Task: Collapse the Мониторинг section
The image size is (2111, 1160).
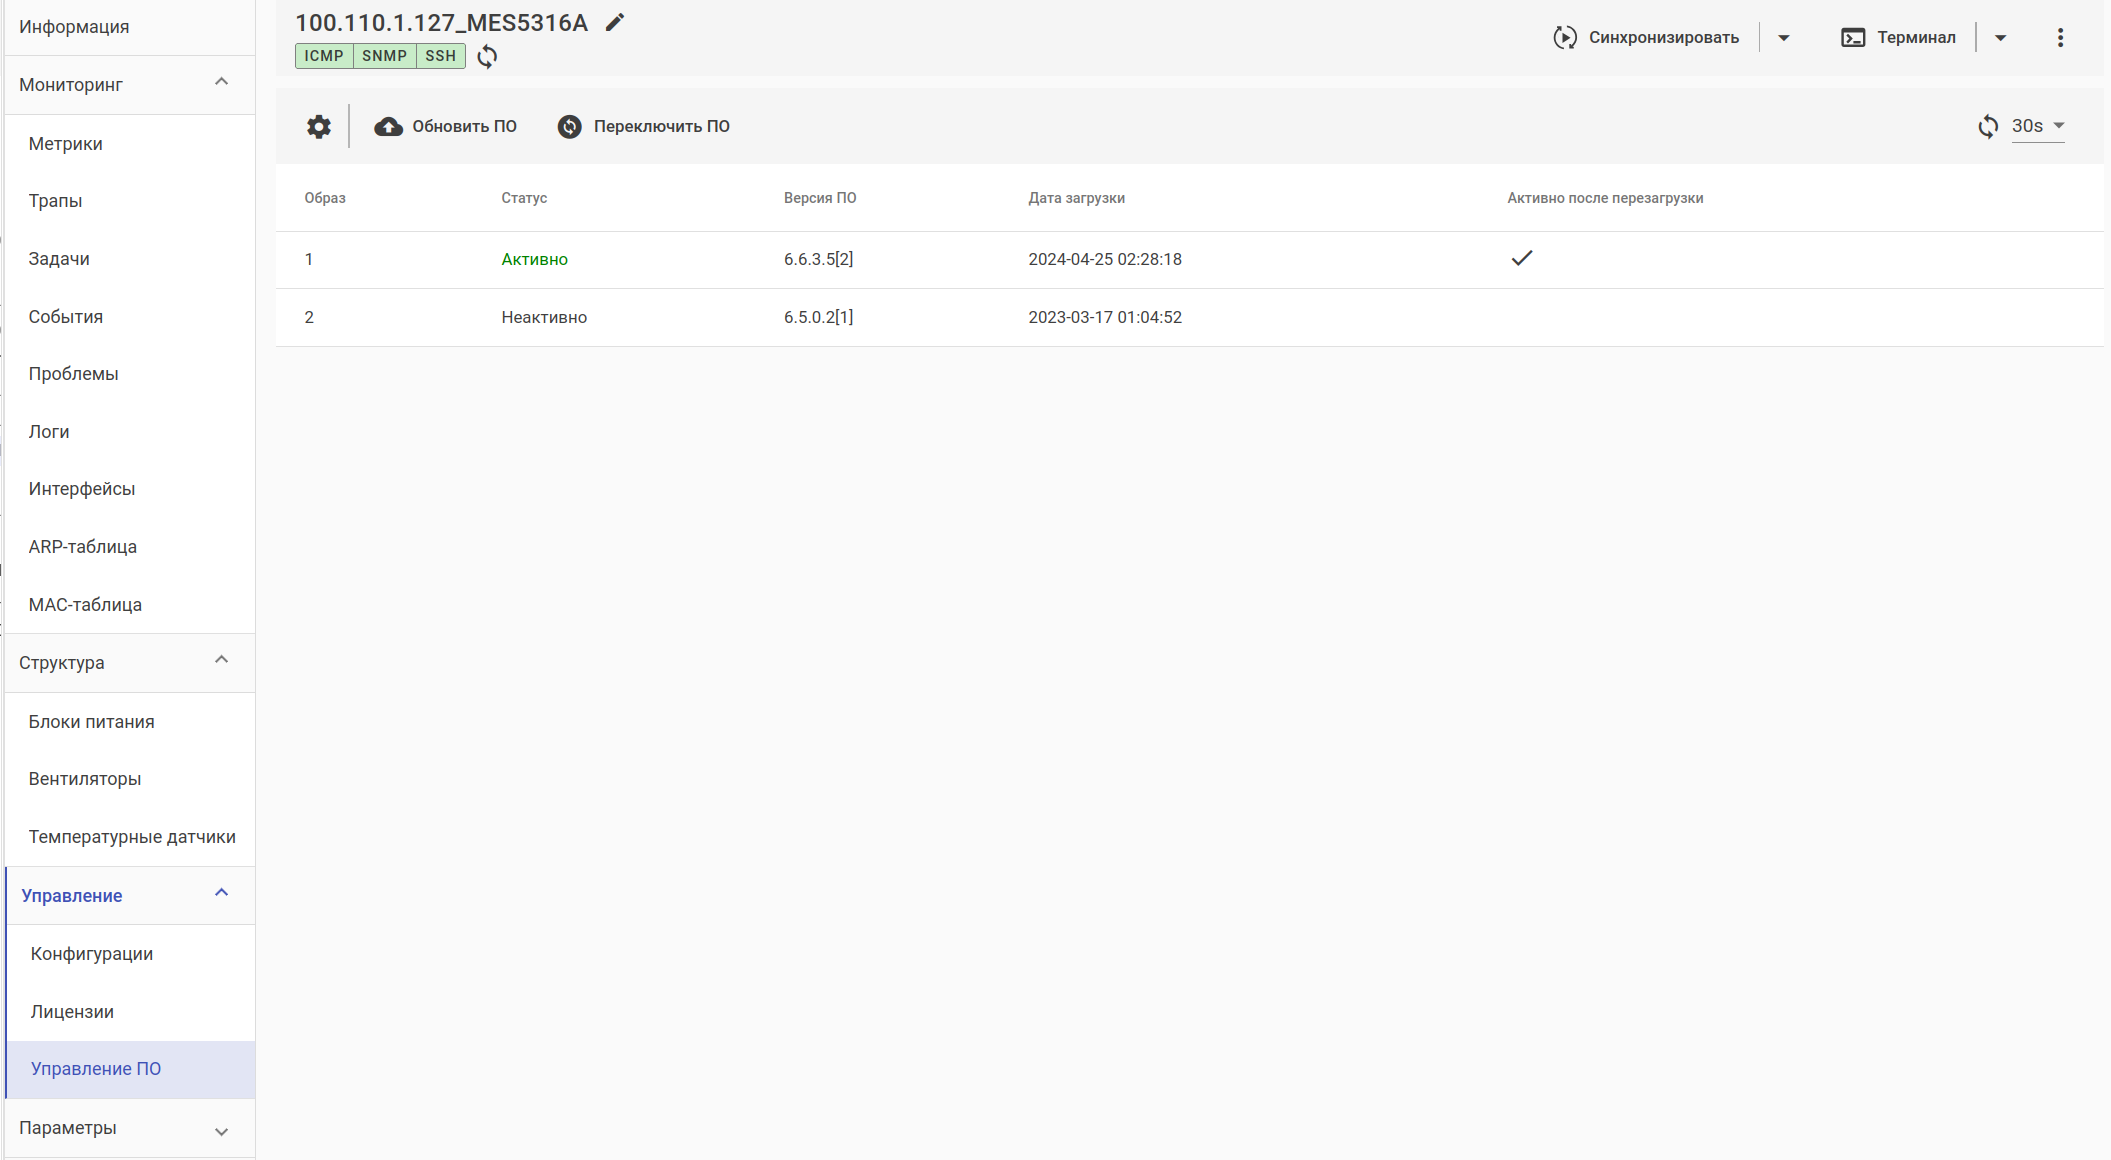Action: point(222,83)
